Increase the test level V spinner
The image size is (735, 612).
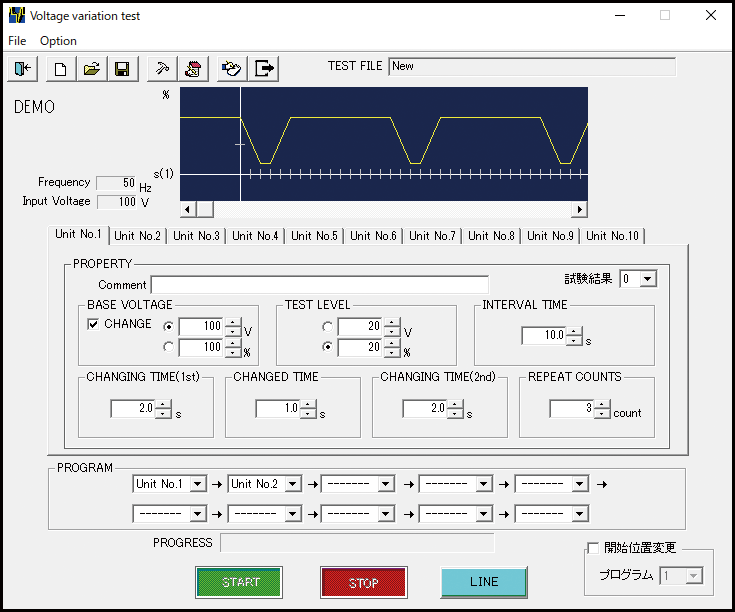pos(392,322)
